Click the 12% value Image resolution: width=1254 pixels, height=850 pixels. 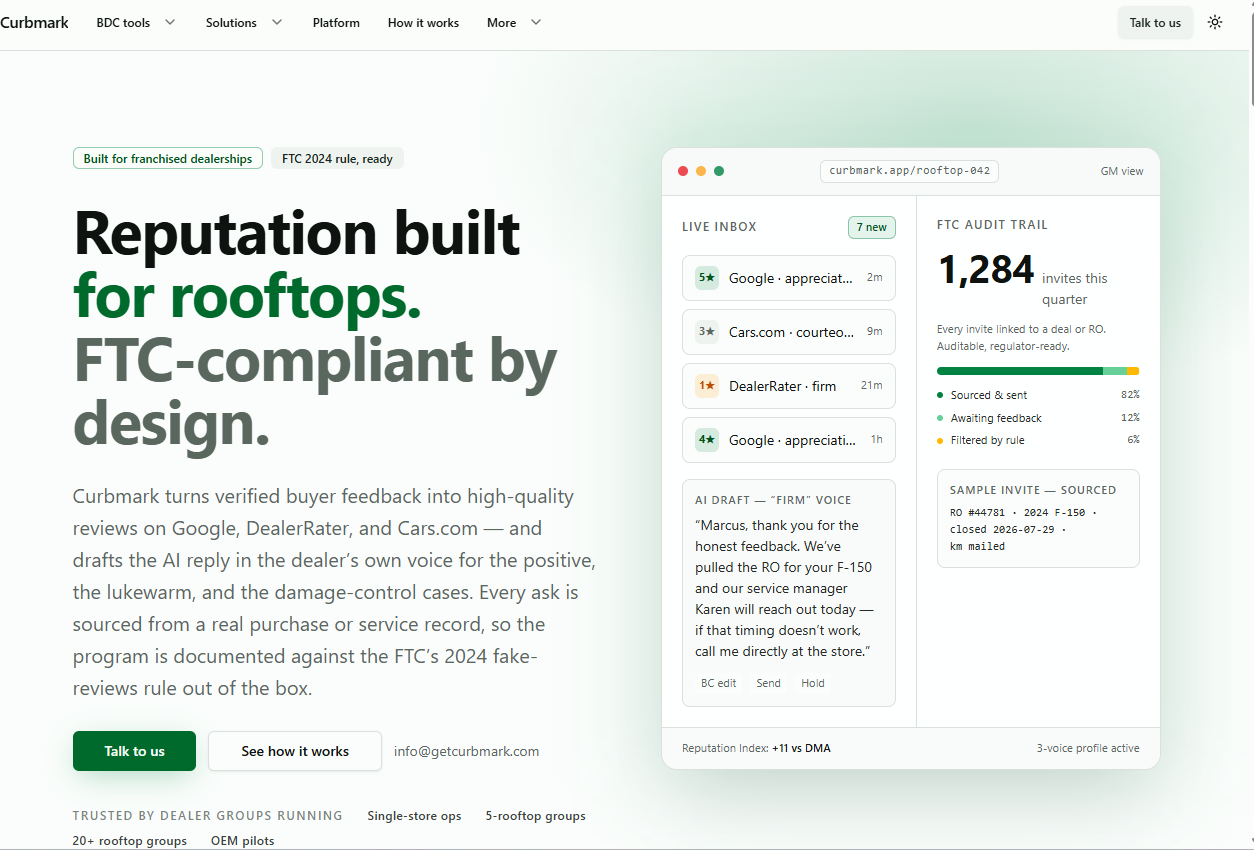click(x=1130, y=418)
